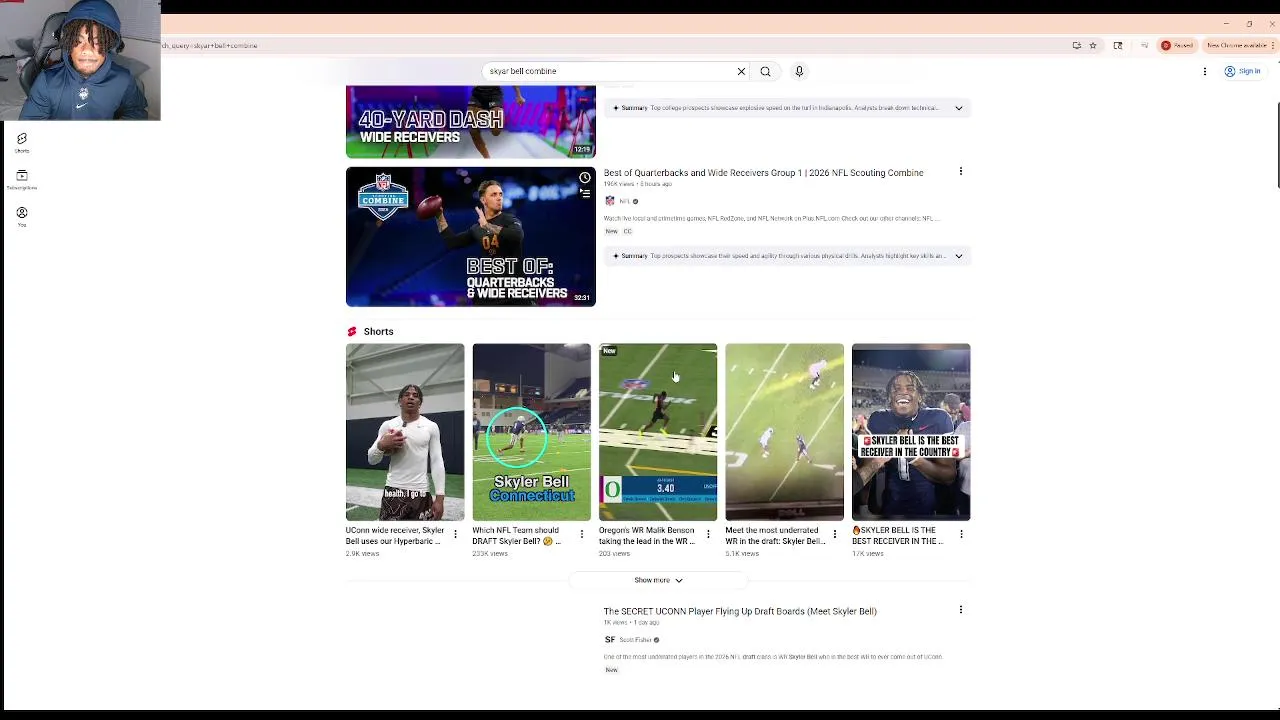1280x720 pixels.
Task: Open the NFL channel avatar
Action: point(609,201)
